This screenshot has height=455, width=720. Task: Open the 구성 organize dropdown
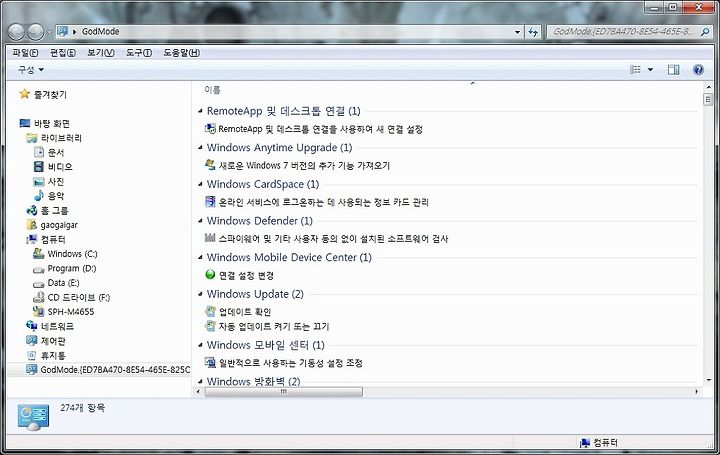click(x=31, y=70)
